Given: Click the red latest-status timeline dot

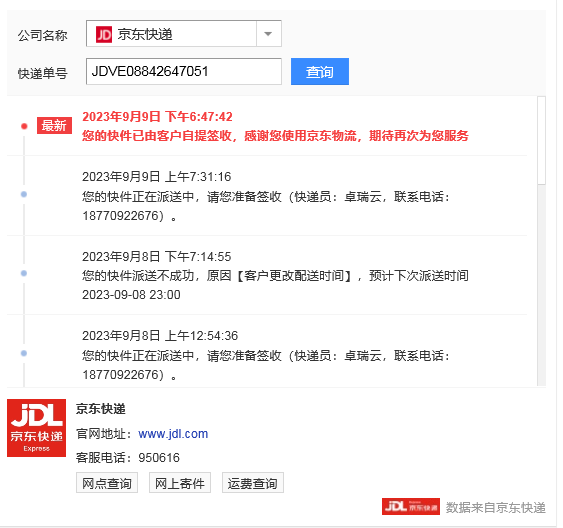Looking at the screenshot, I should click(x=24, y=126).
